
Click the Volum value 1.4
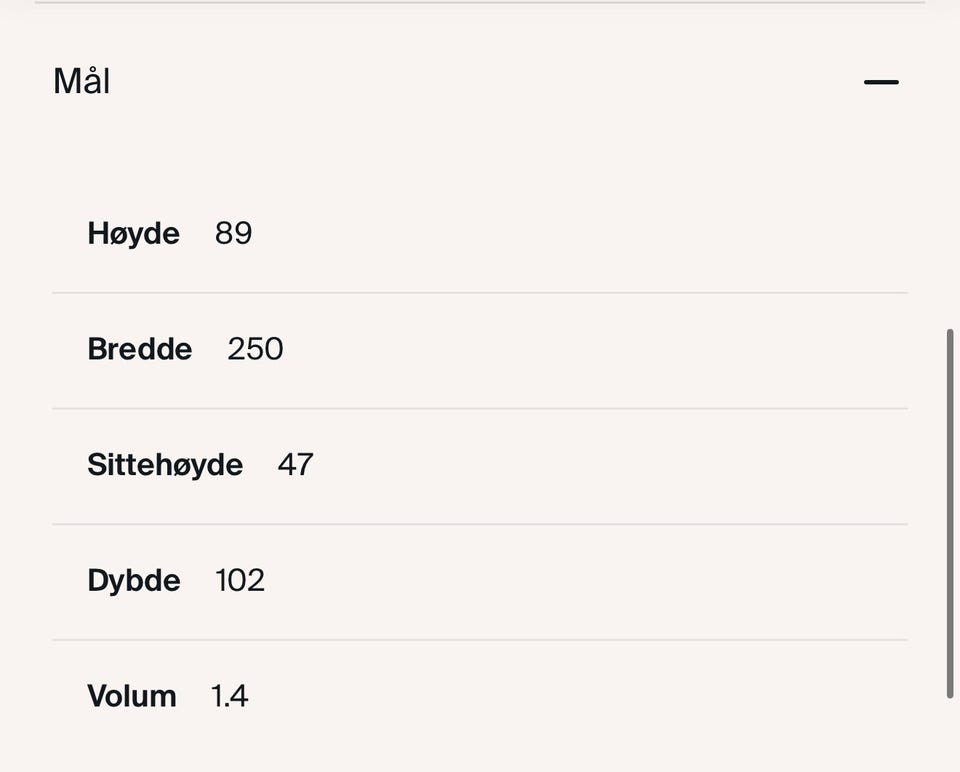pyautogui.click(x=229, y=696)
